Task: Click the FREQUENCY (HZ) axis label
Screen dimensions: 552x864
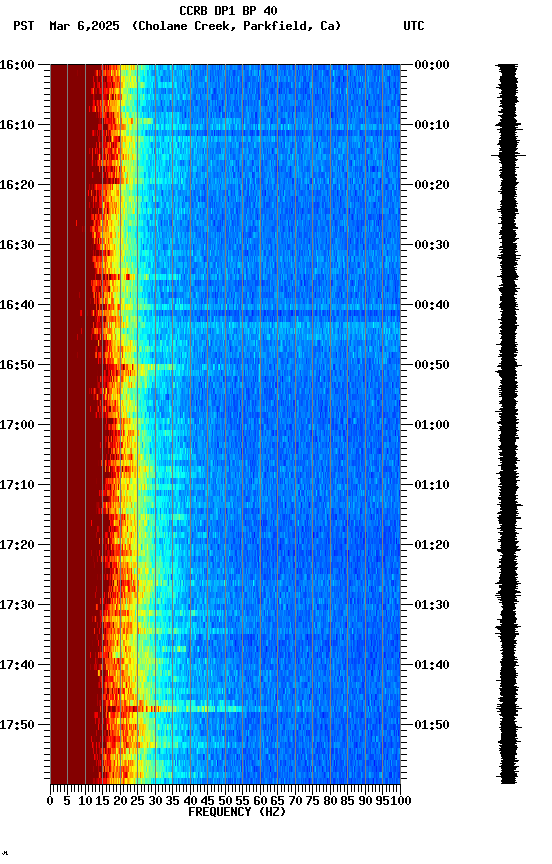Action: [237, 812]
